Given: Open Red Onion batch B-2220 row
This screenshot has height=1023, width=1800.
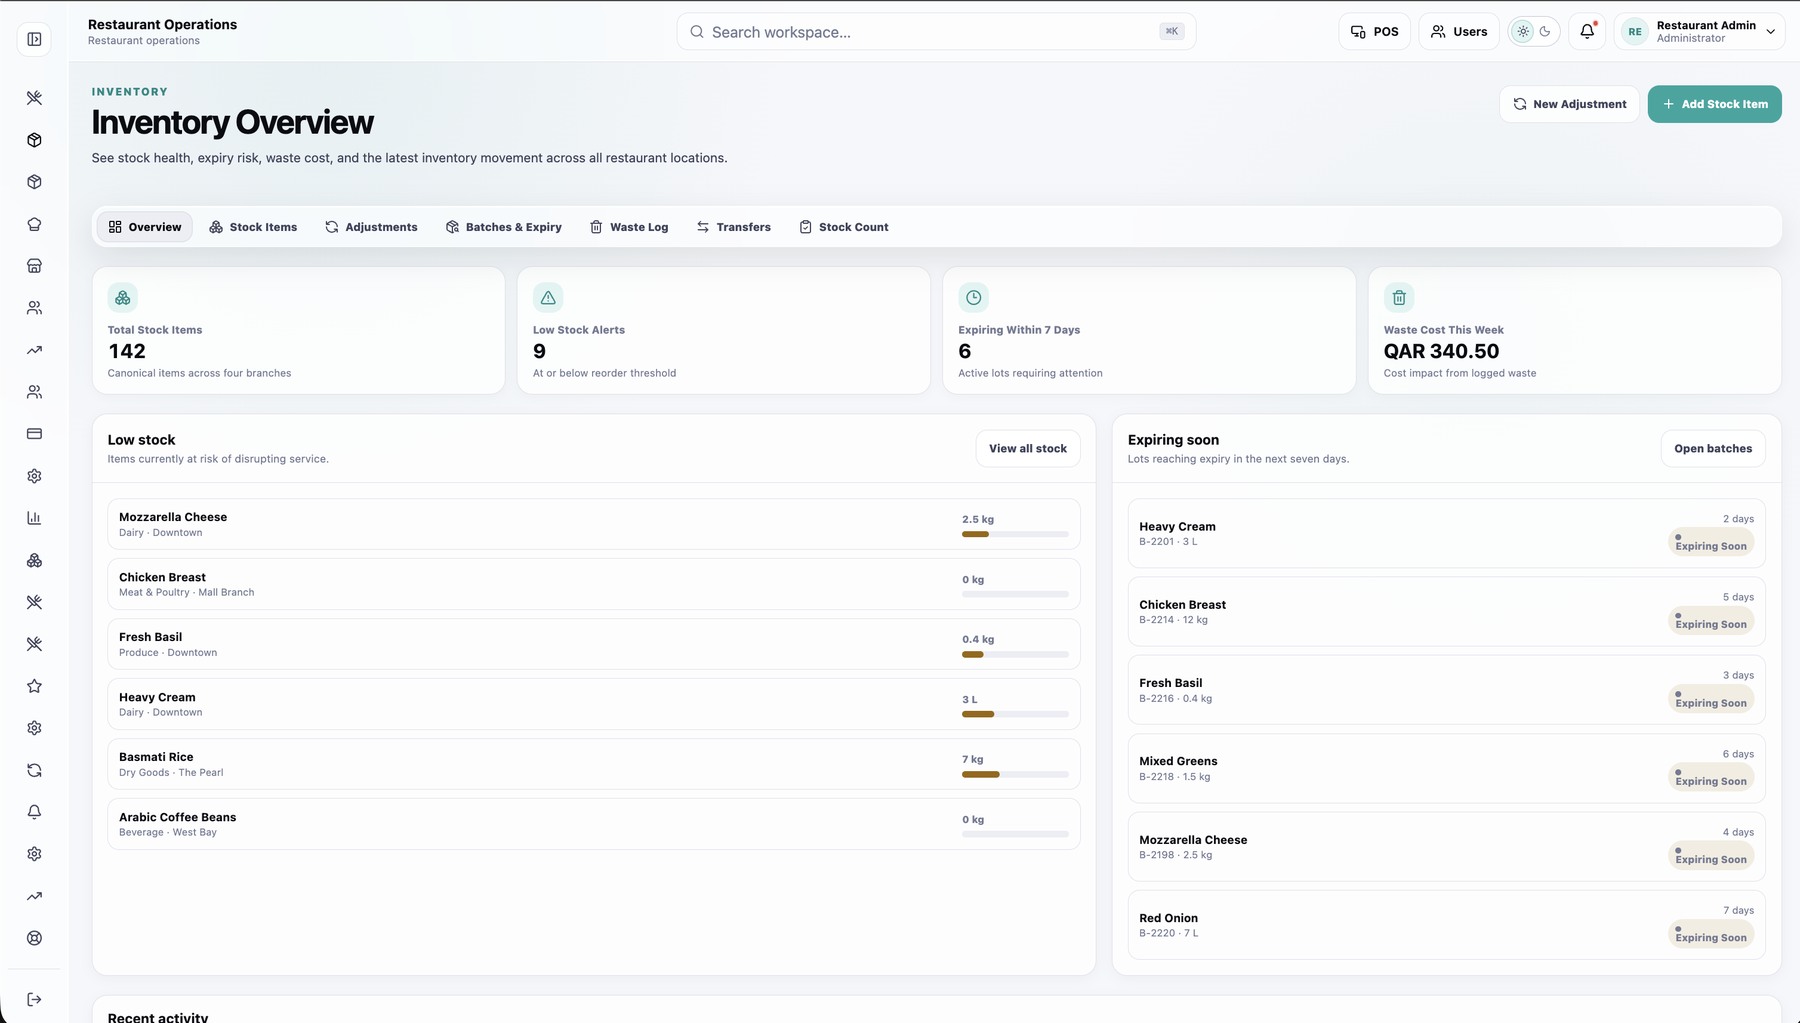Looking at the screenshot, I should [x=1446, y=925].
